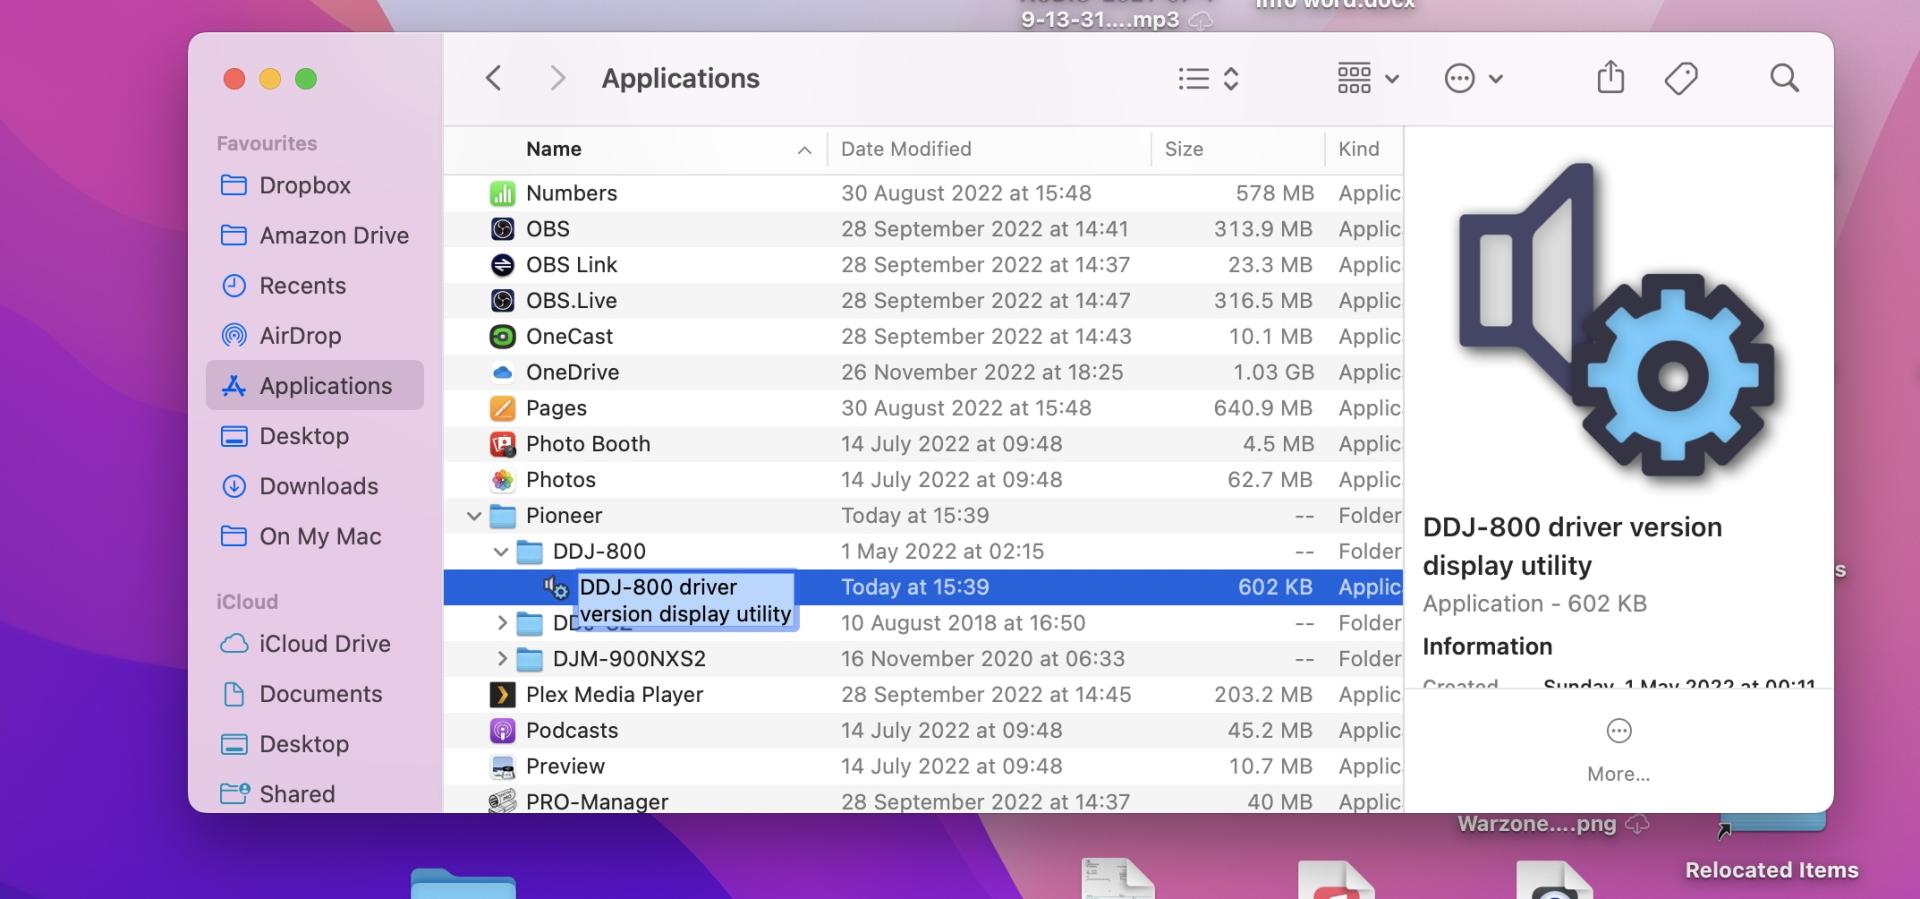1920x899 pixels.
Task: Click the Share toolbar icon
Action: pyautogui.click(x=1610, y=77)
